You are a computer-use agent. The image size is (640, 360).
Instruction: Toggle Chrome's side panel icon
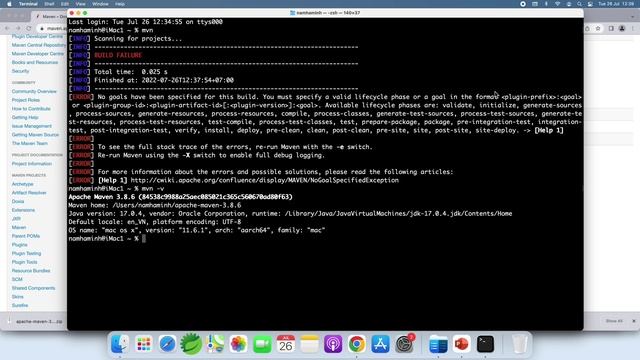[611, 28]
